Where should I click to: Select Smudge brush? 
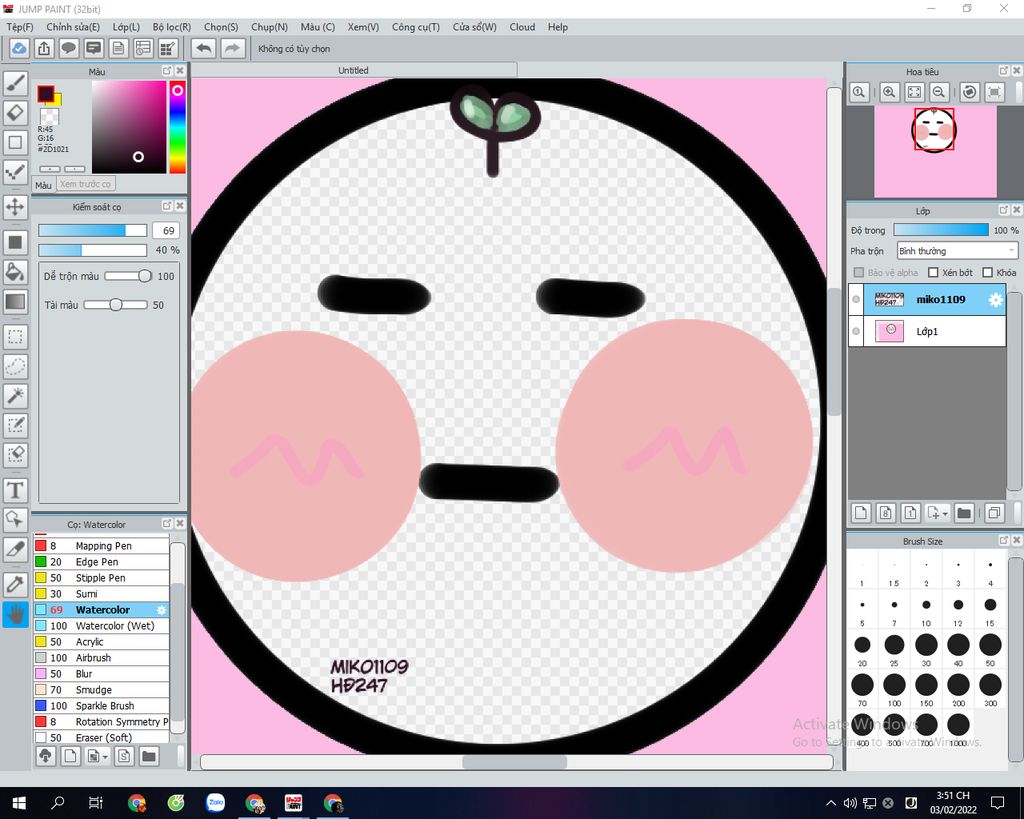(101, 690)
